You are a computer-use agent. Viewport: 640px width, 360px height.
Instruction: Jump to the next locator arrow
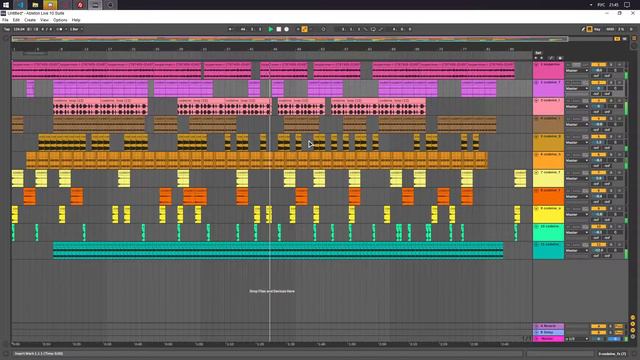(x=541, y=58)
